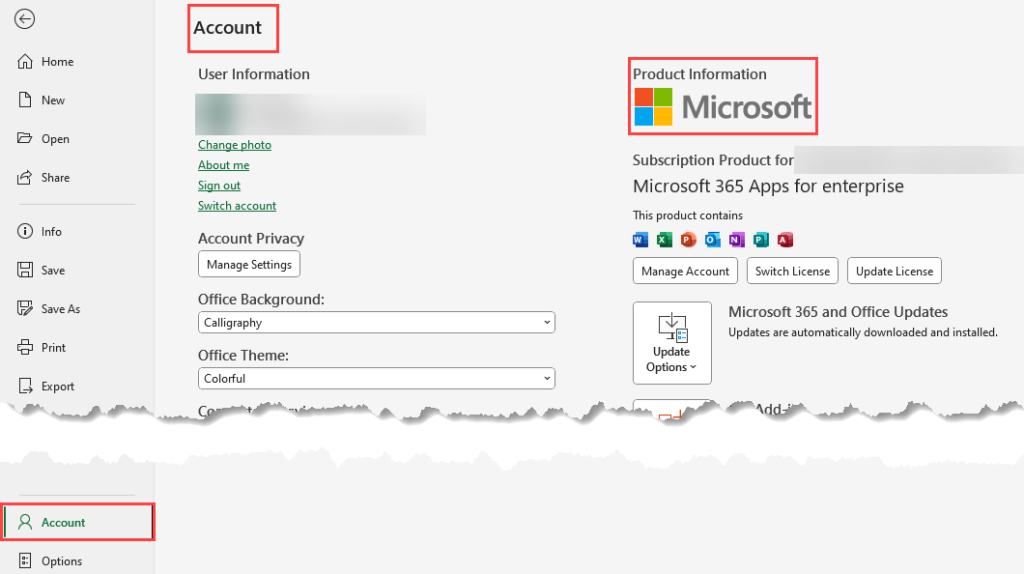This screenshot has height=574, width=1024.
Task: Click Manage Settings under Account Privacy
Action: click(x=249, y=264)
